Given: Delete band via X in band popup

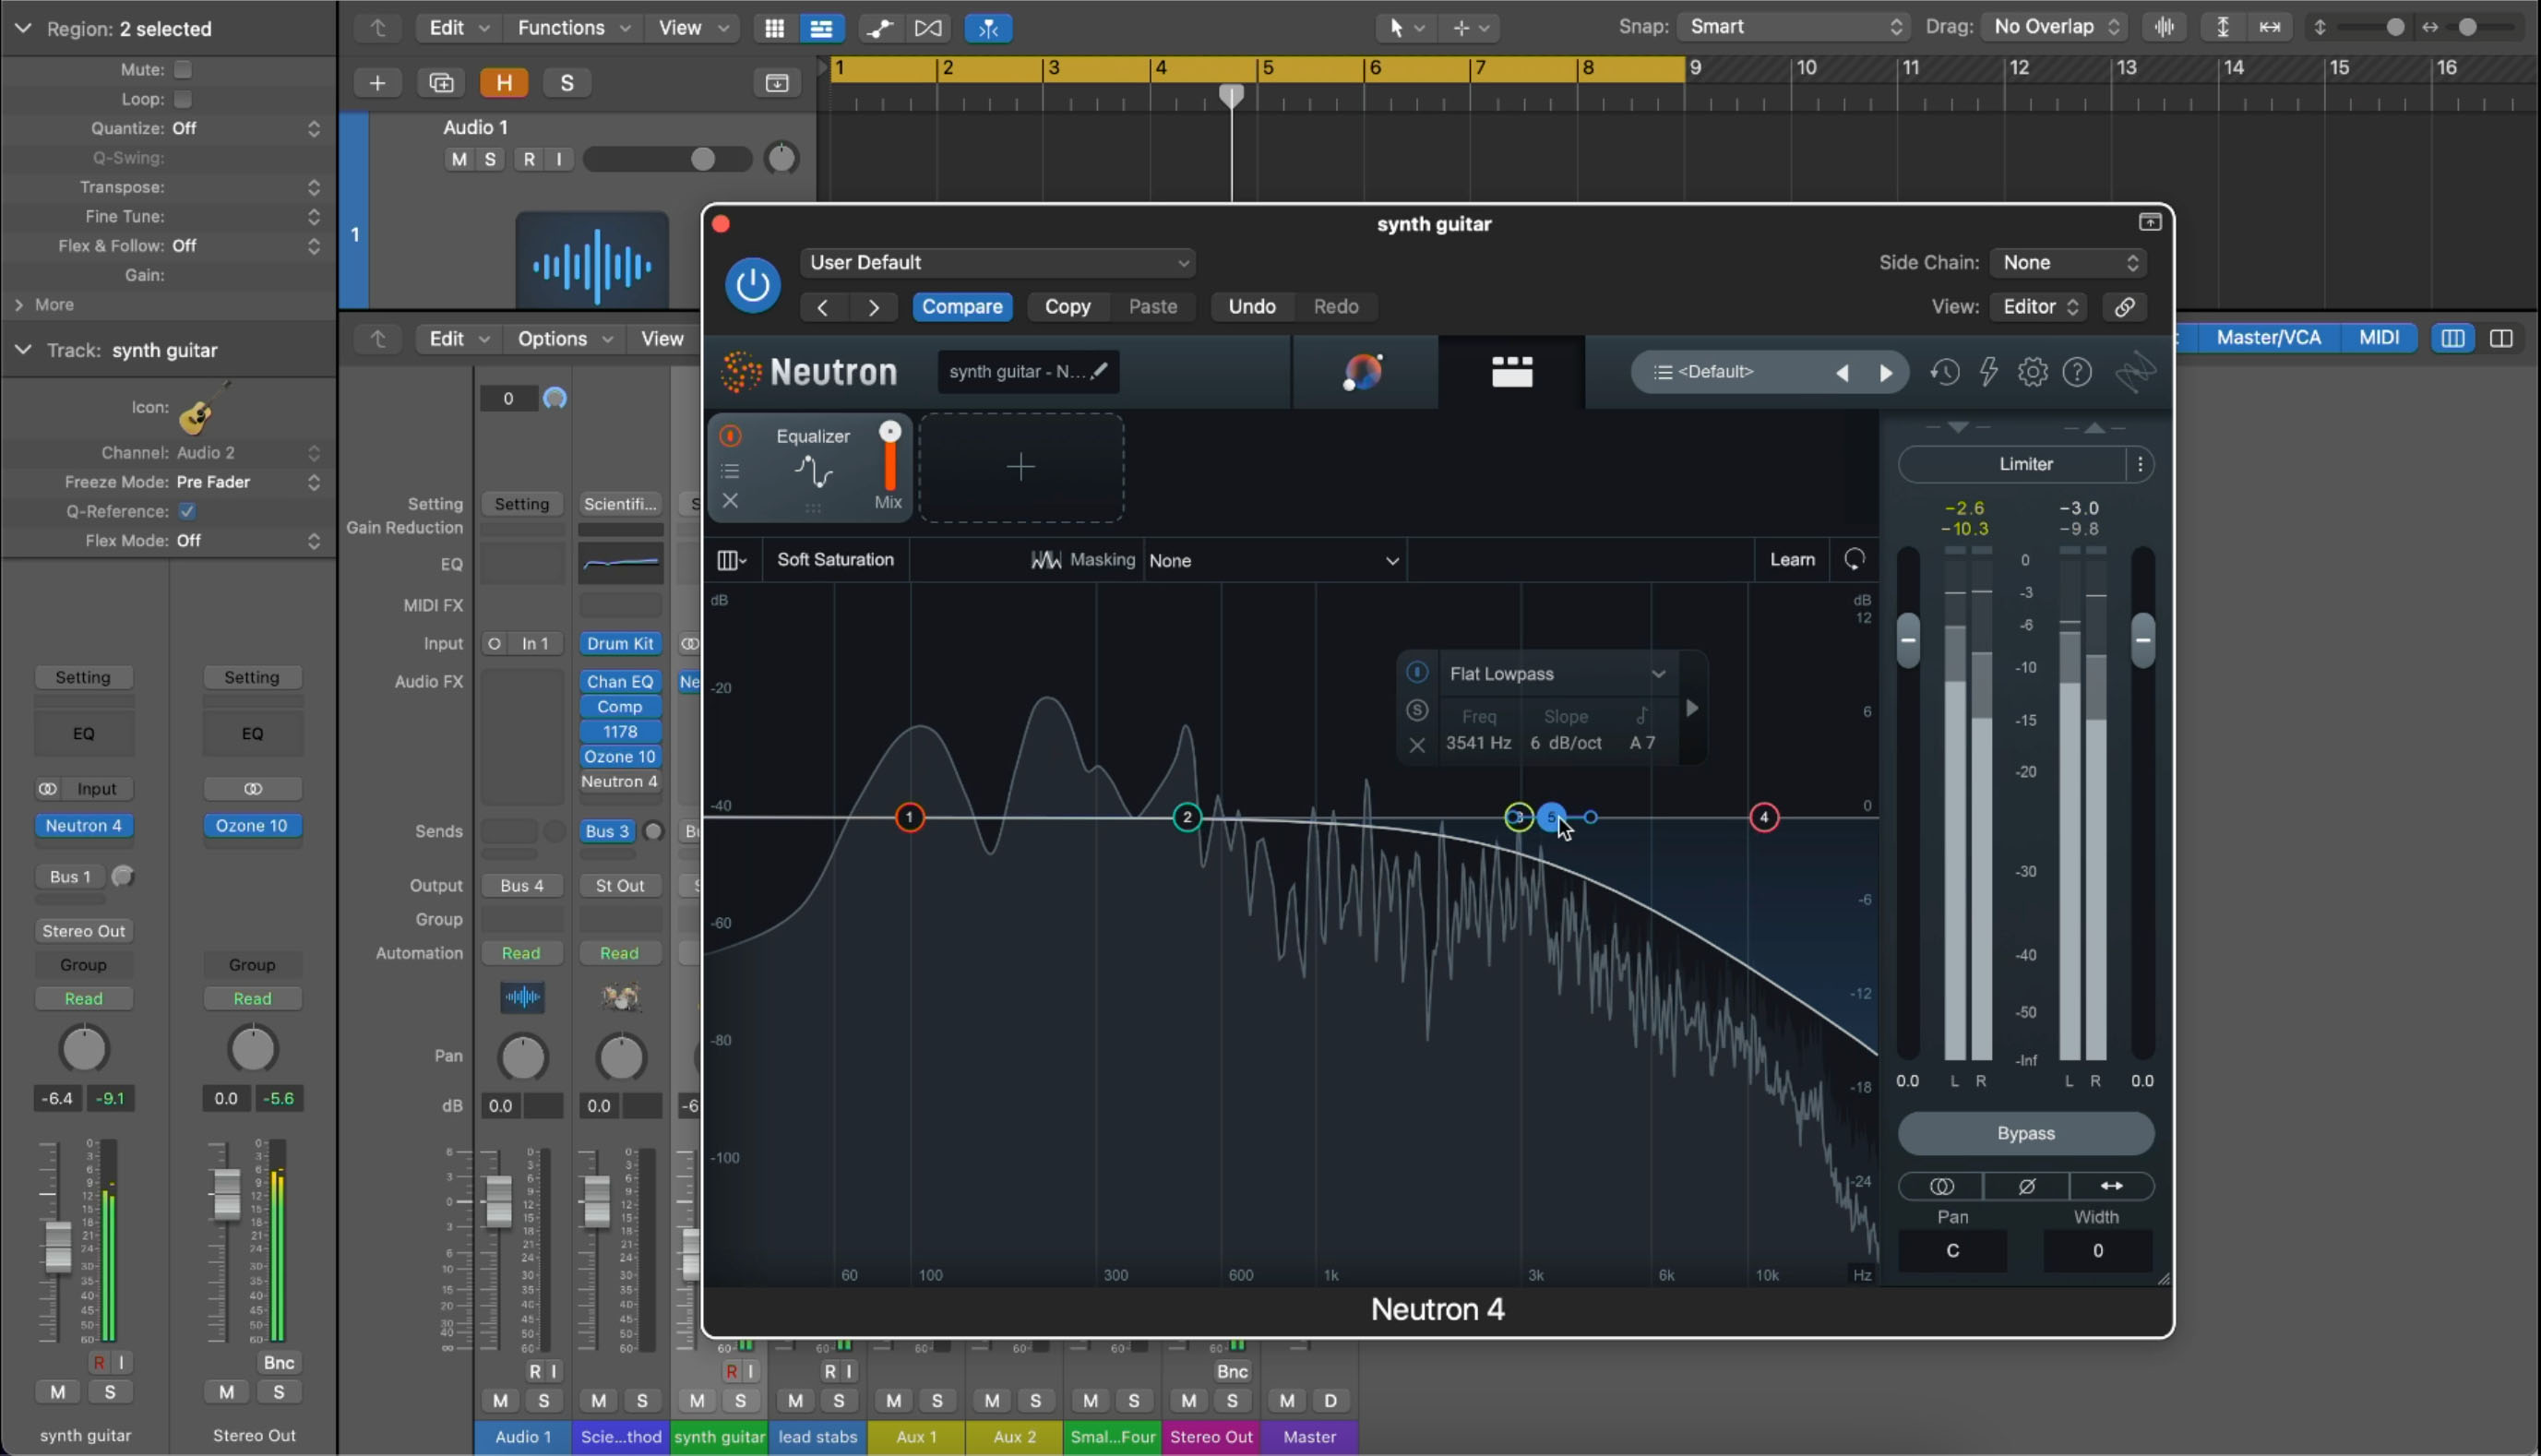Looking at the screenshot, I should [1416, 745].
